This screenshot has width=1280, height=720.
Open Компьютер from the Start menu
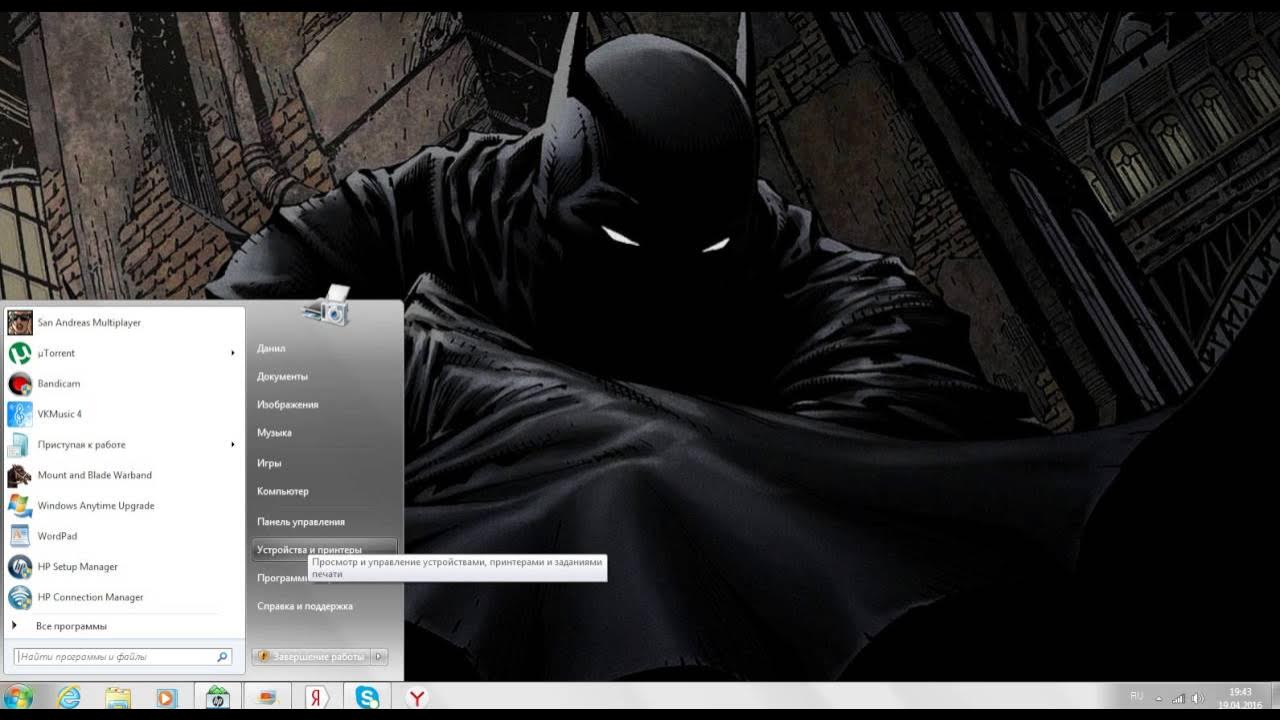(x=282, y=492)
